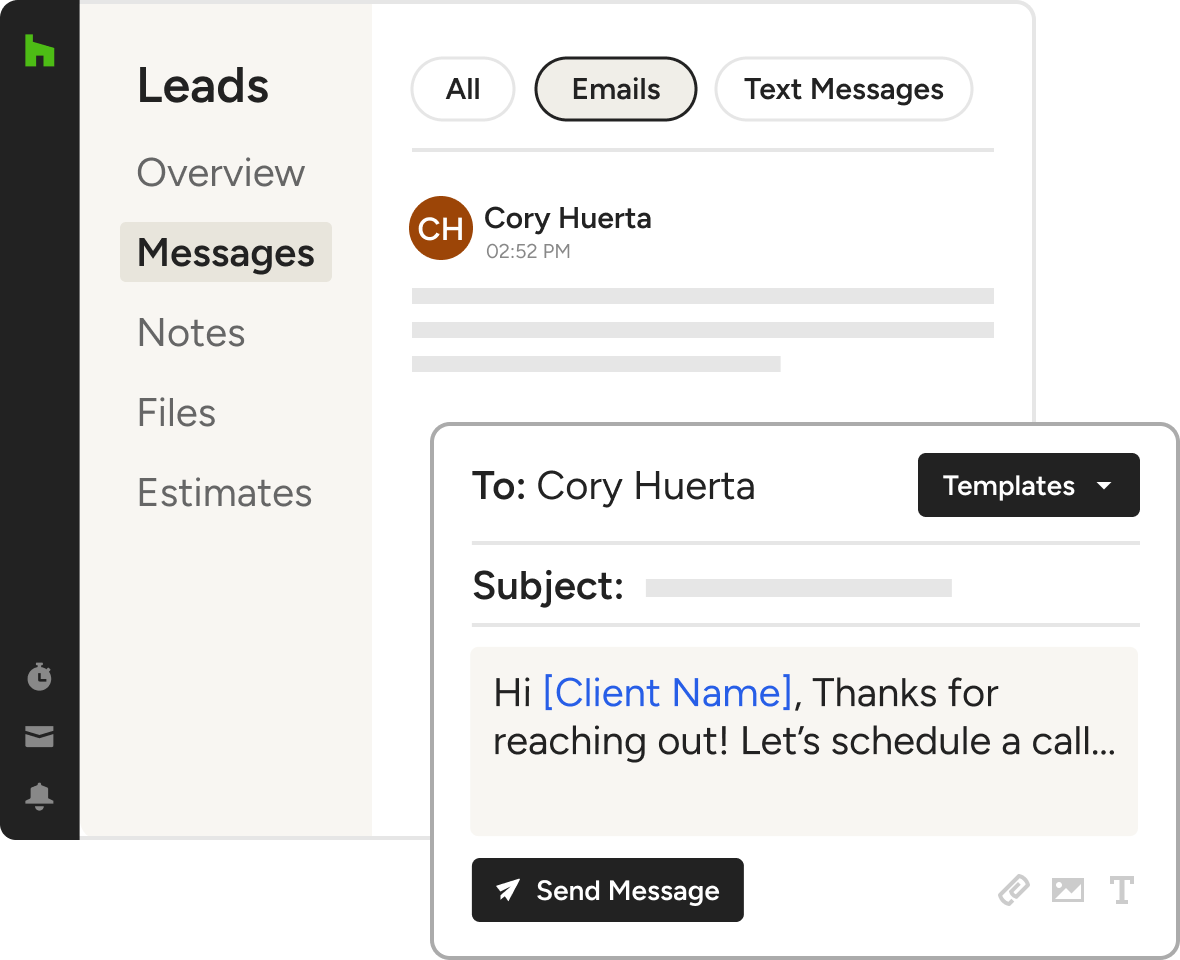Click the paperclip attach file icon

pos(1014,890)
